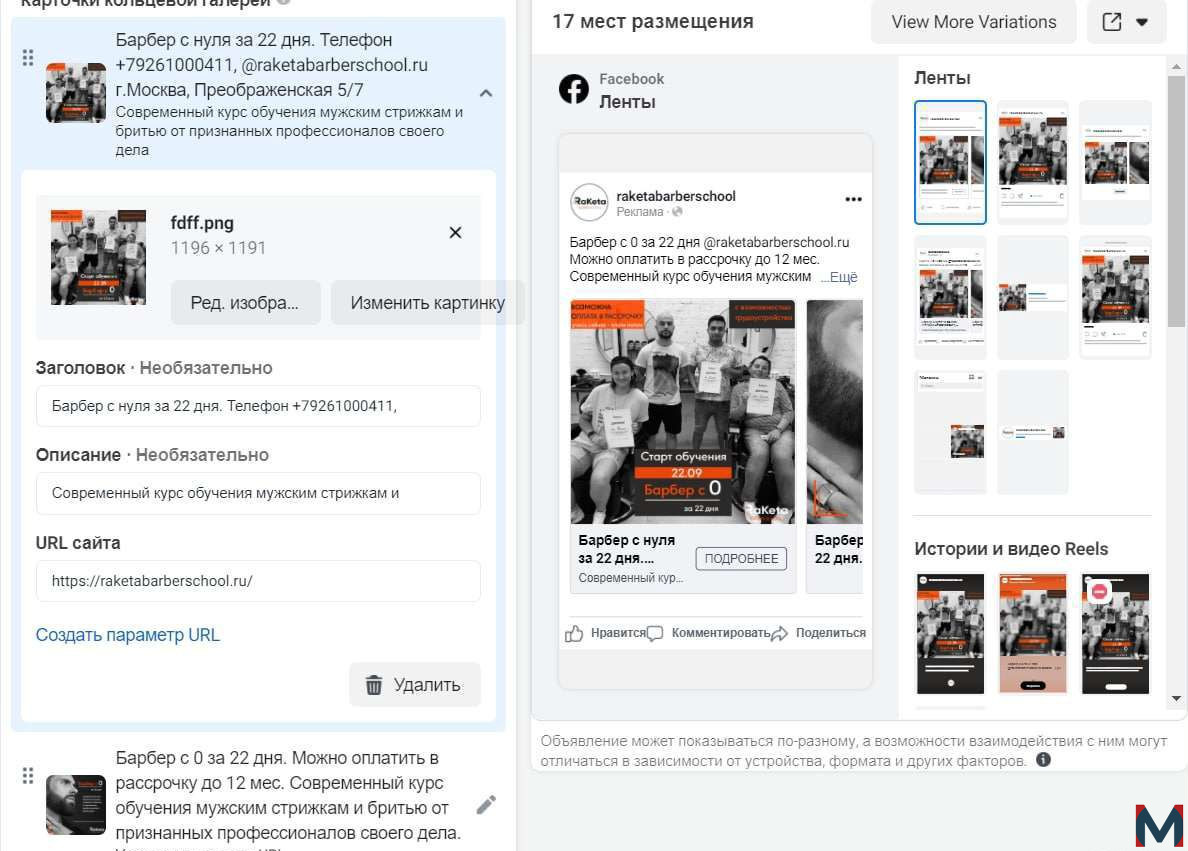Image resolution: width=1188 pixels, height=851 pixels.
Task: Select the first carousel image in the ad preview
Action: point(683,412)
